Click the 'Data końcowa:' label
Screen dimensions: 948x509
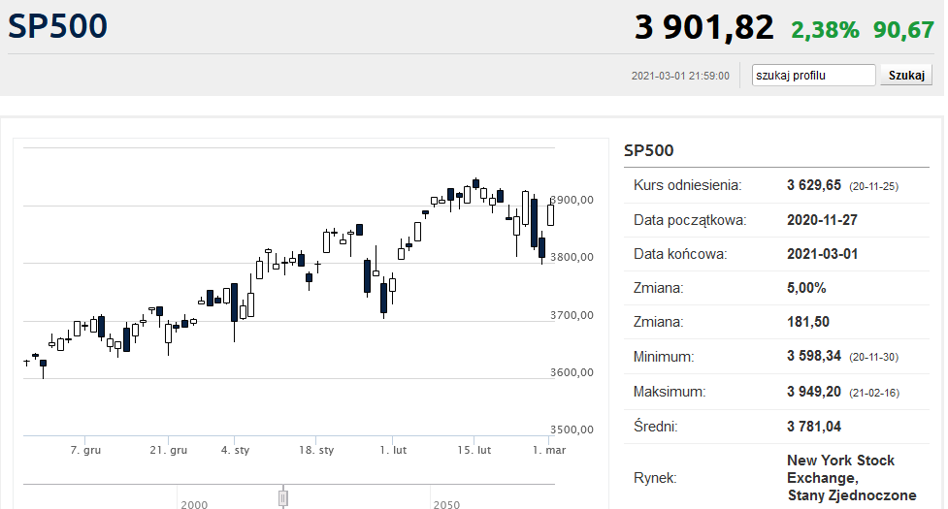click(680, 254)
